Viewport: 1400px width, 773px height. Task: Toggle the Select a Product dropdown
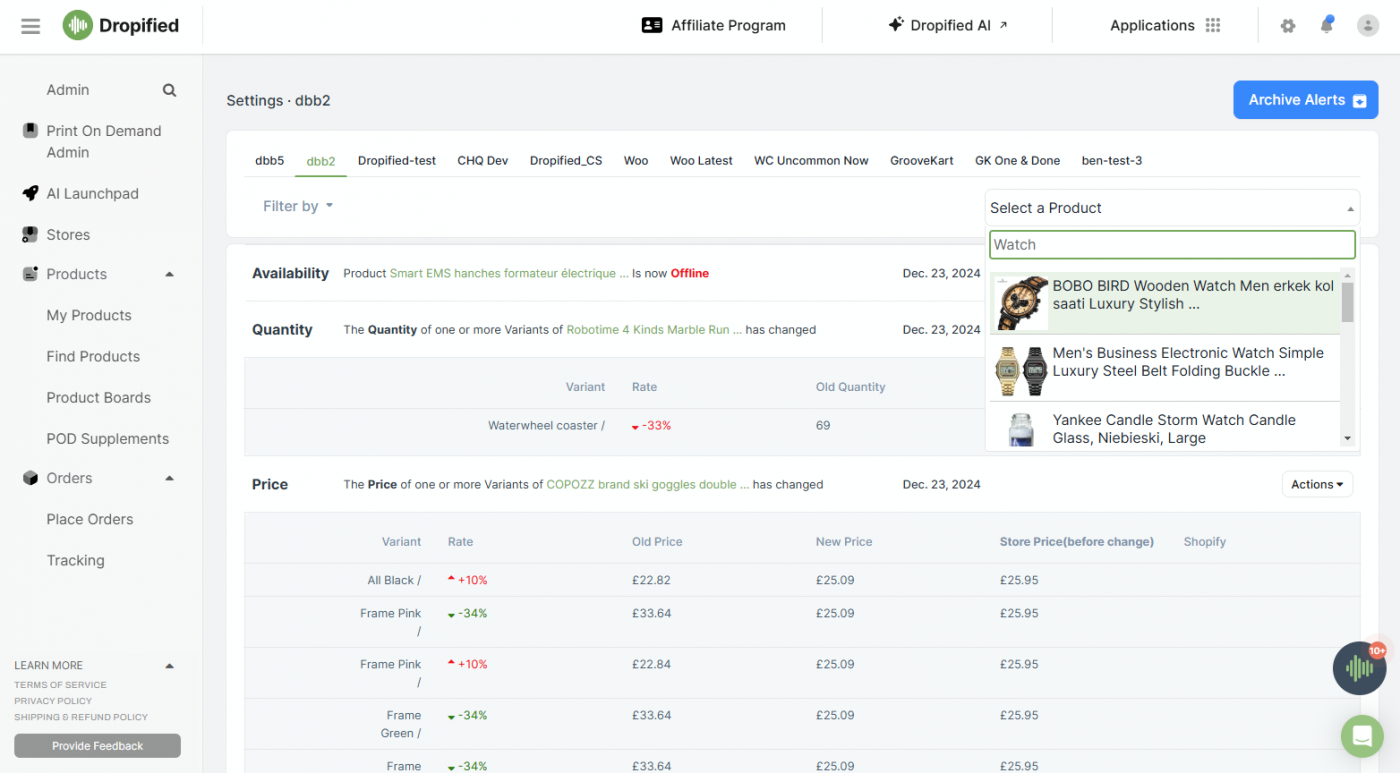[x=1172, y=208]
